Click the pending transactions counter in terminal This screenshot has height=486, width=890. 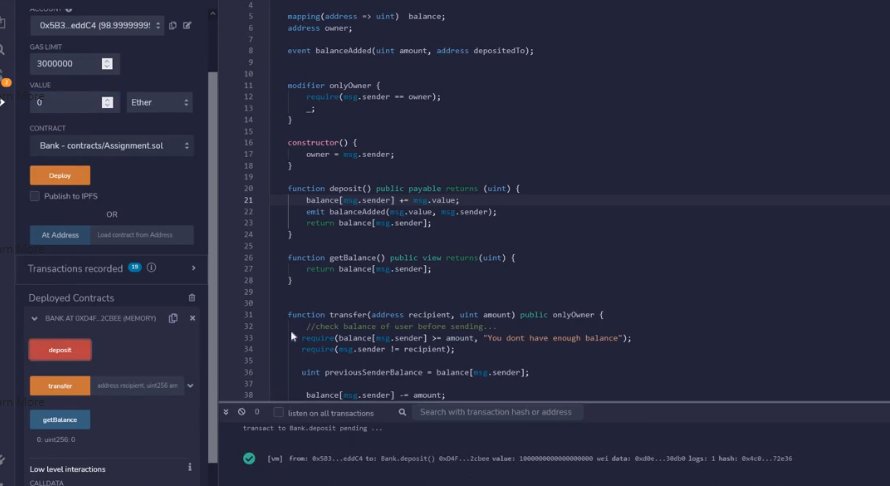(257, 412)
